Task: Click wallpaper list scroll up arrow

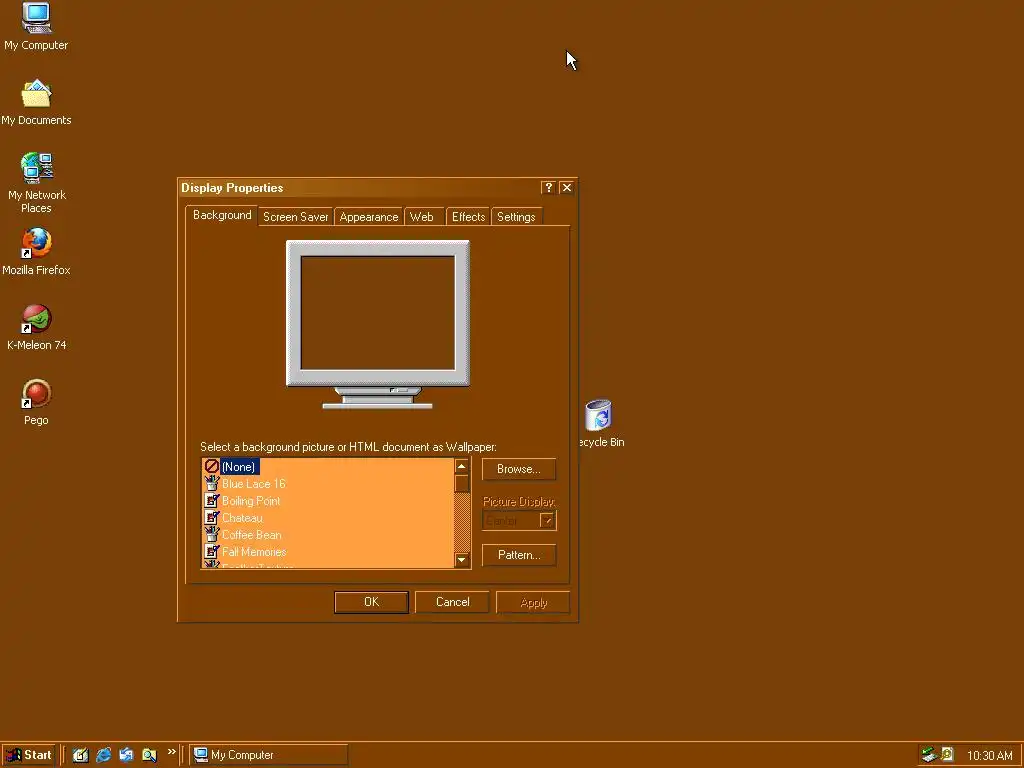Action: point(462,466)
